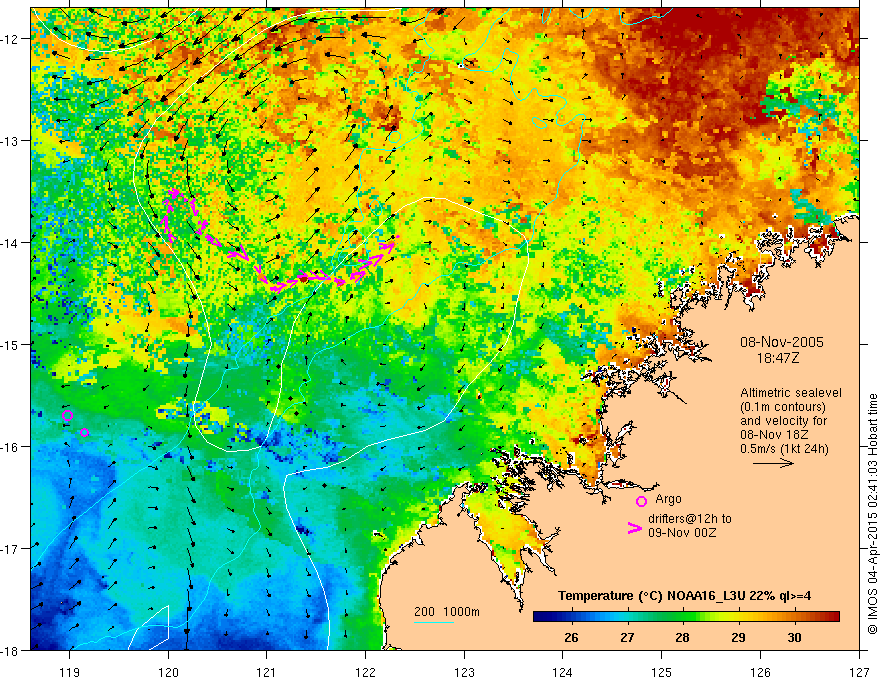Click the smaller Argo float circle below it

(x=84, y=432)
